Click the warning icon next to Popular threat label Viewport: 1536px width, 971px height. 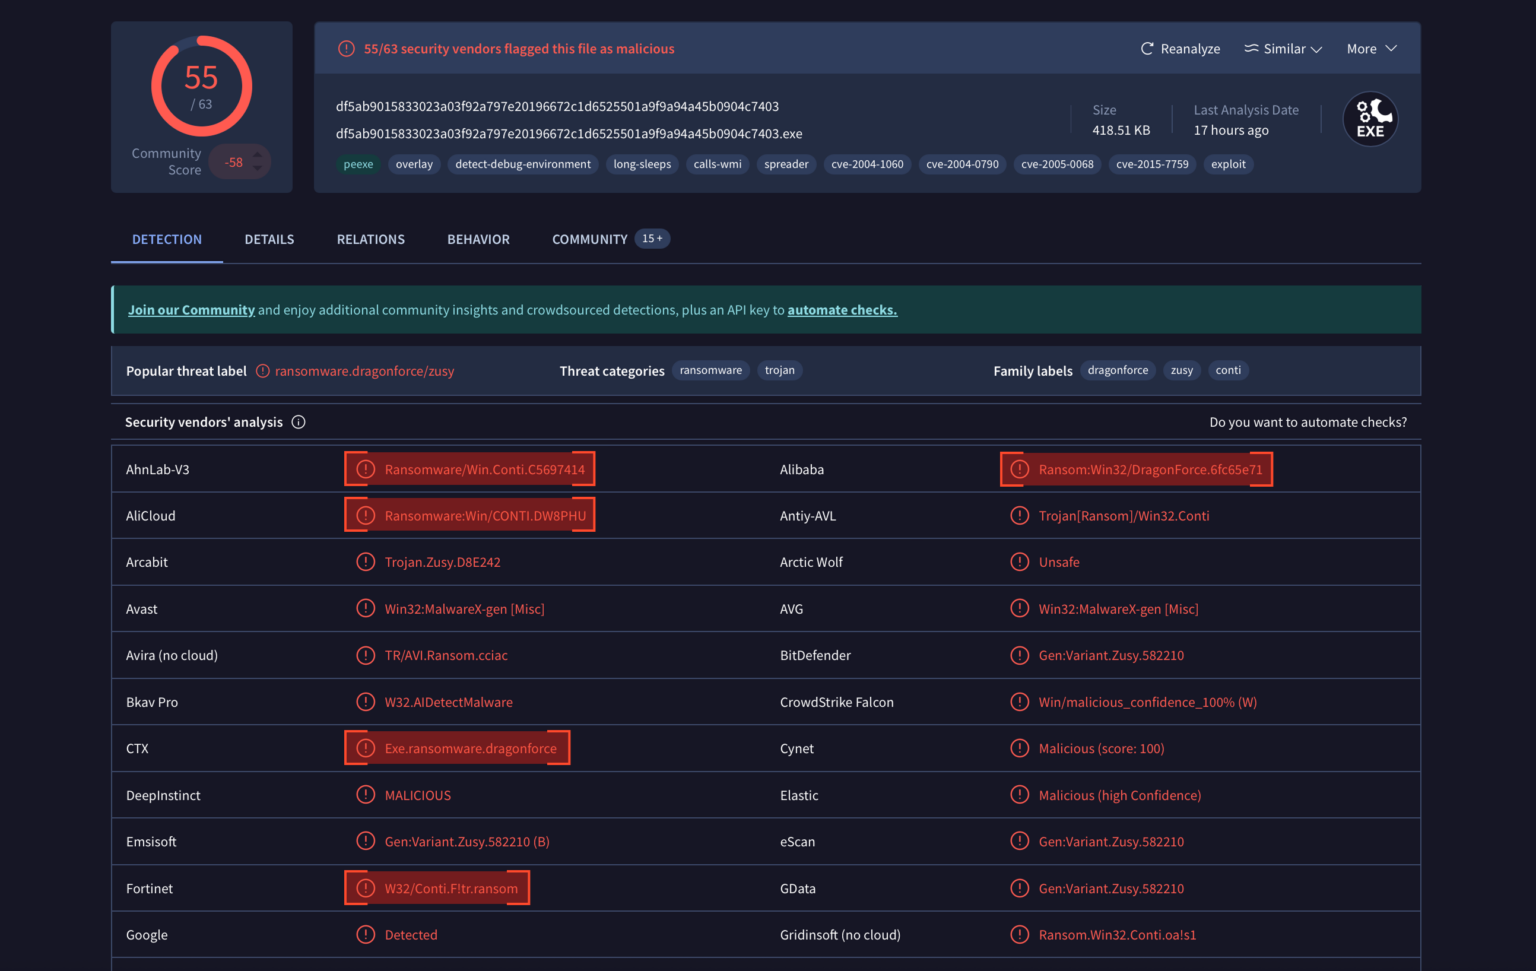point(261,370)
